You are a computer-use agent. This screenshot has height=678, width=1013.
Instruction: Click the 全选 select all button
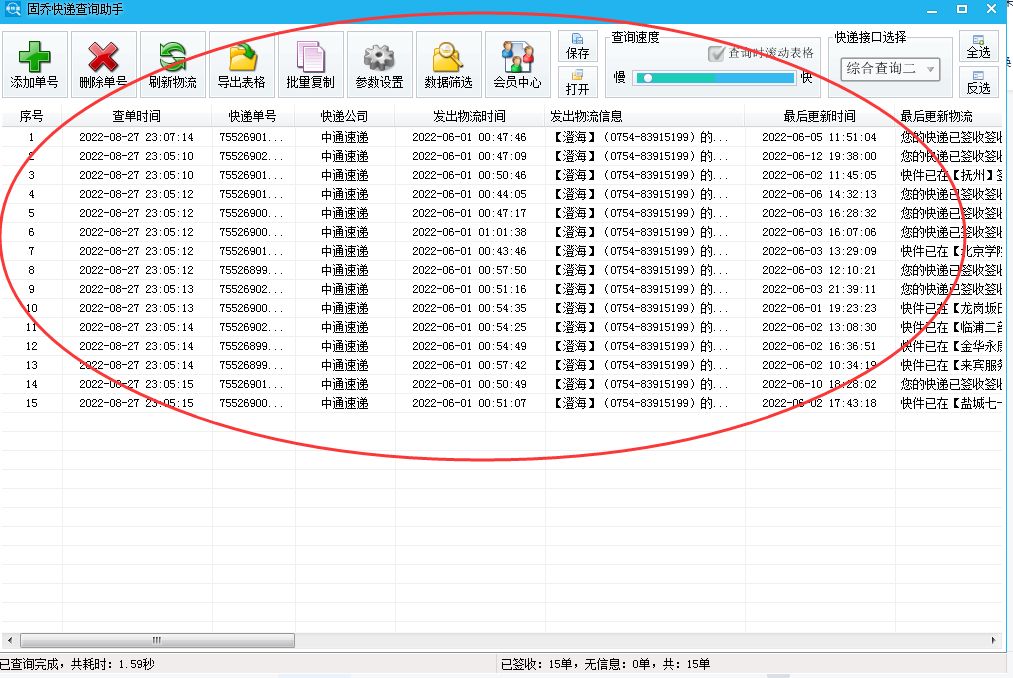[x=978, y=48]
